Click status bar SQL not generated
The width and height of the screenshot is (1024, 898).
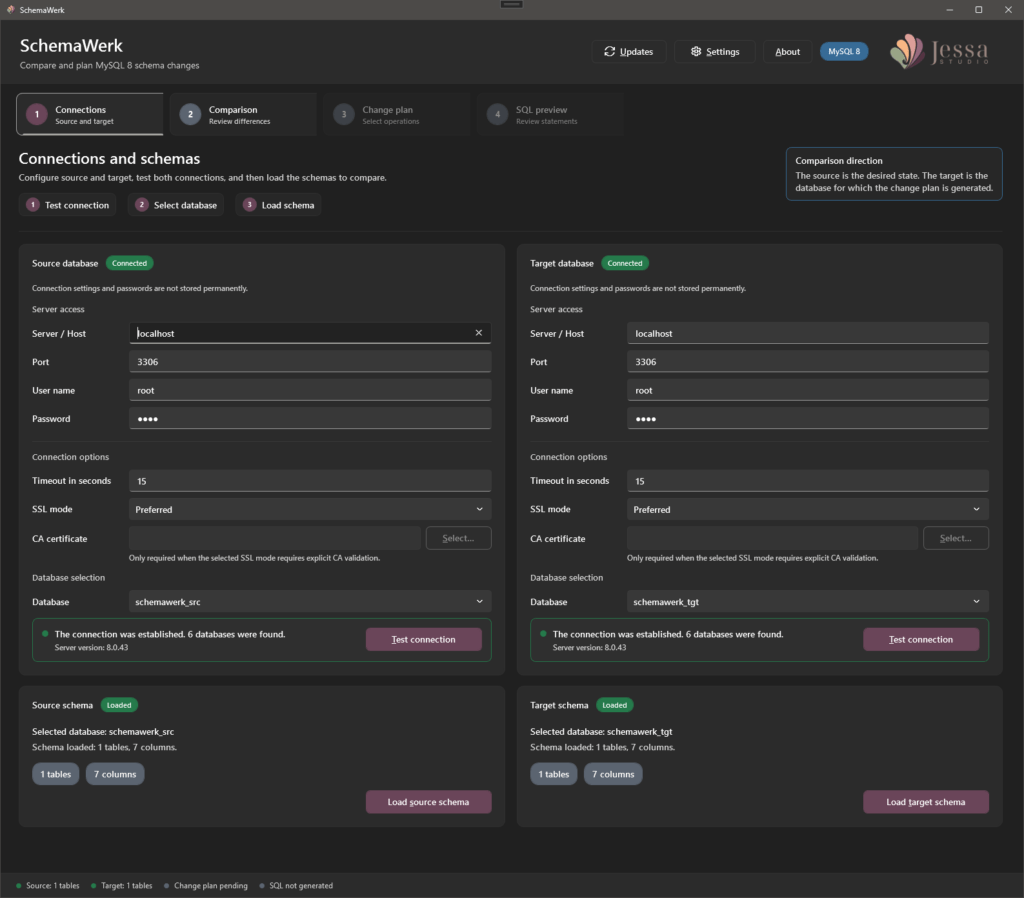click(296, 886)
